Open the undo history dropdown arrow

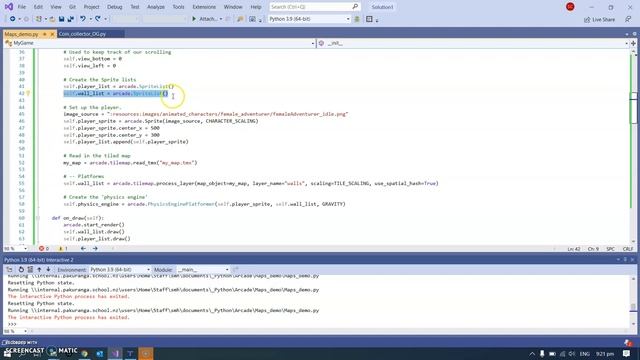(x=90, y=19)
